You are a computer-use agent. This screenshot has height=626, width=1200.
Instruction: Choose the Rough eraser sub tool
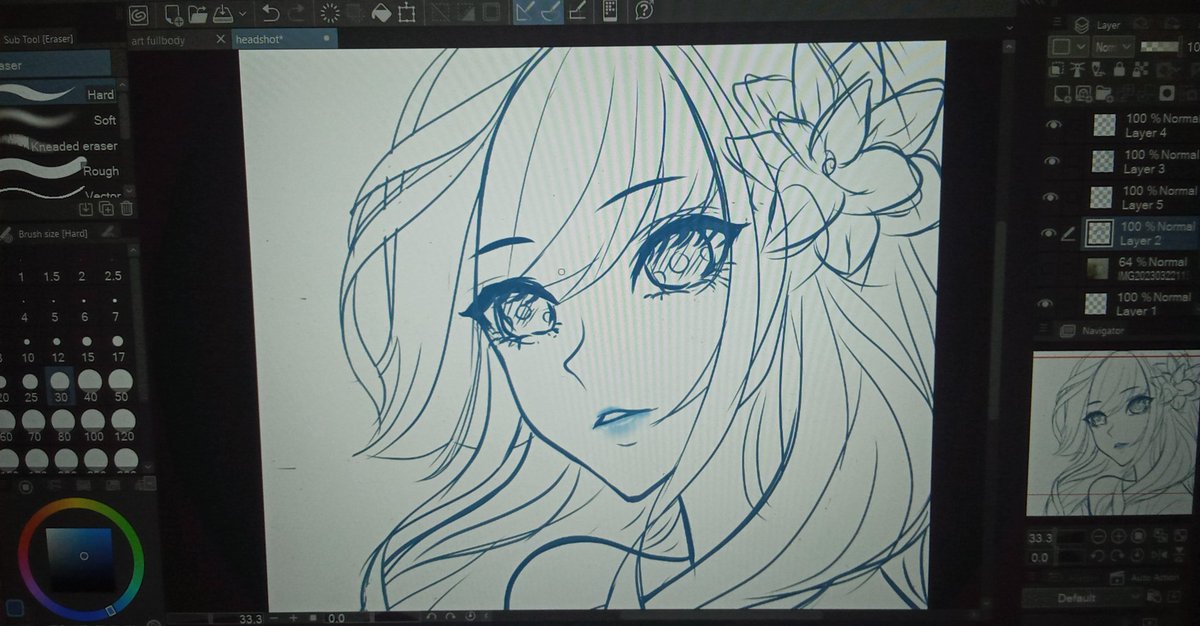(61, 171)
